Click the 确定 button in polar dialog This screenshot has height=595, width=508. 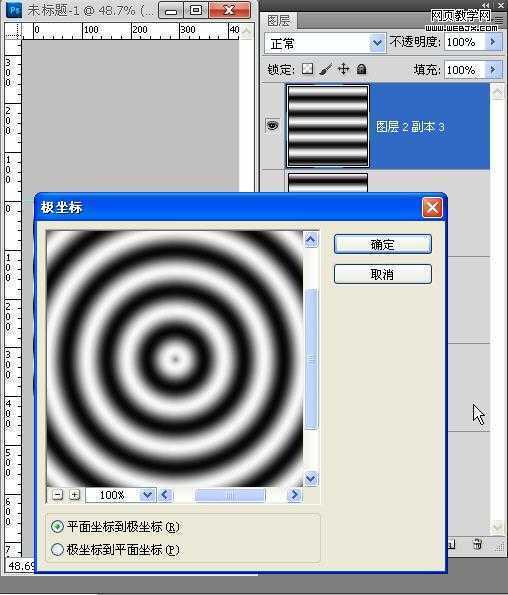coord(382,244)
